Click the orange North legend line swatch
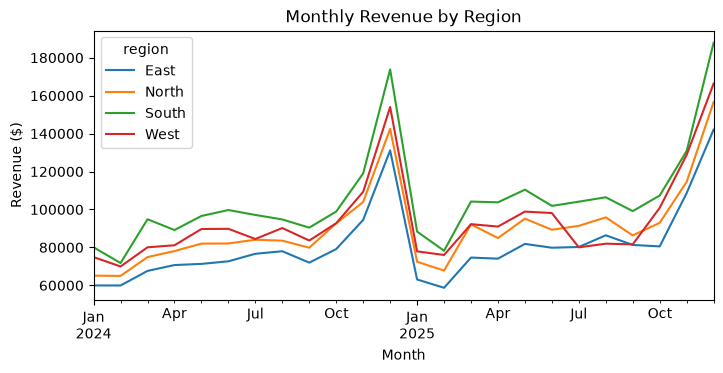Image resolution: width=723 pixels, height=373 pixels. (120, 92)
